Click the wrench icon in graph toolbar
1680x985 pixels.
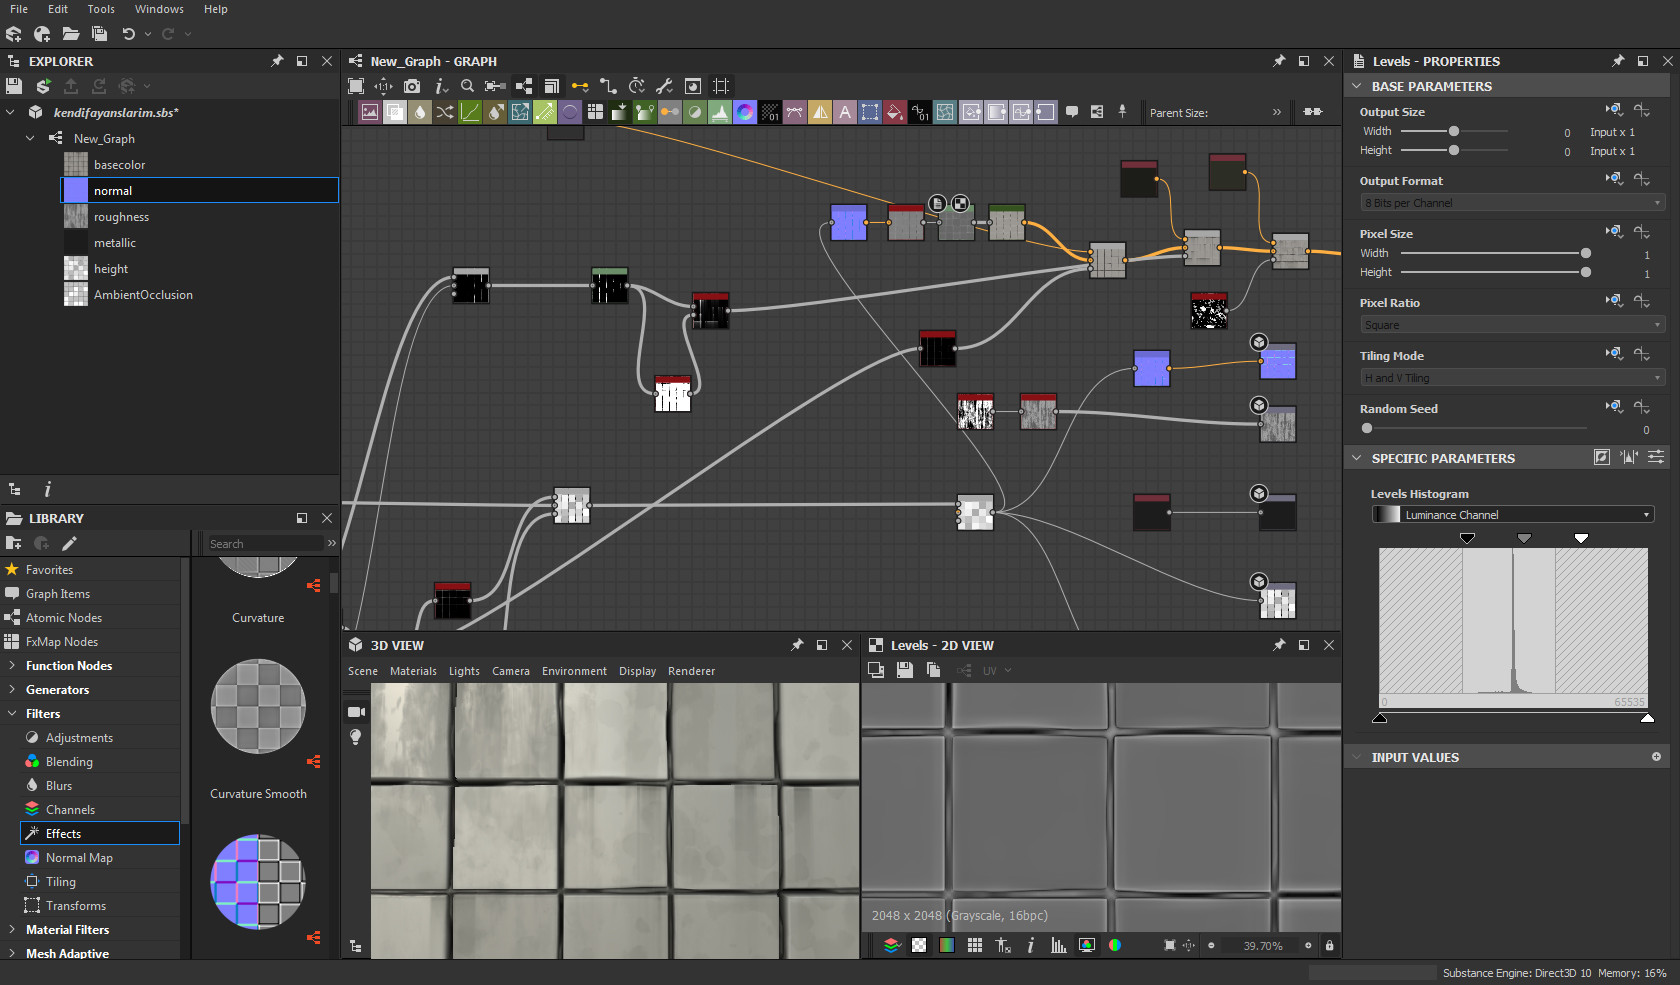tap(664, 86)
